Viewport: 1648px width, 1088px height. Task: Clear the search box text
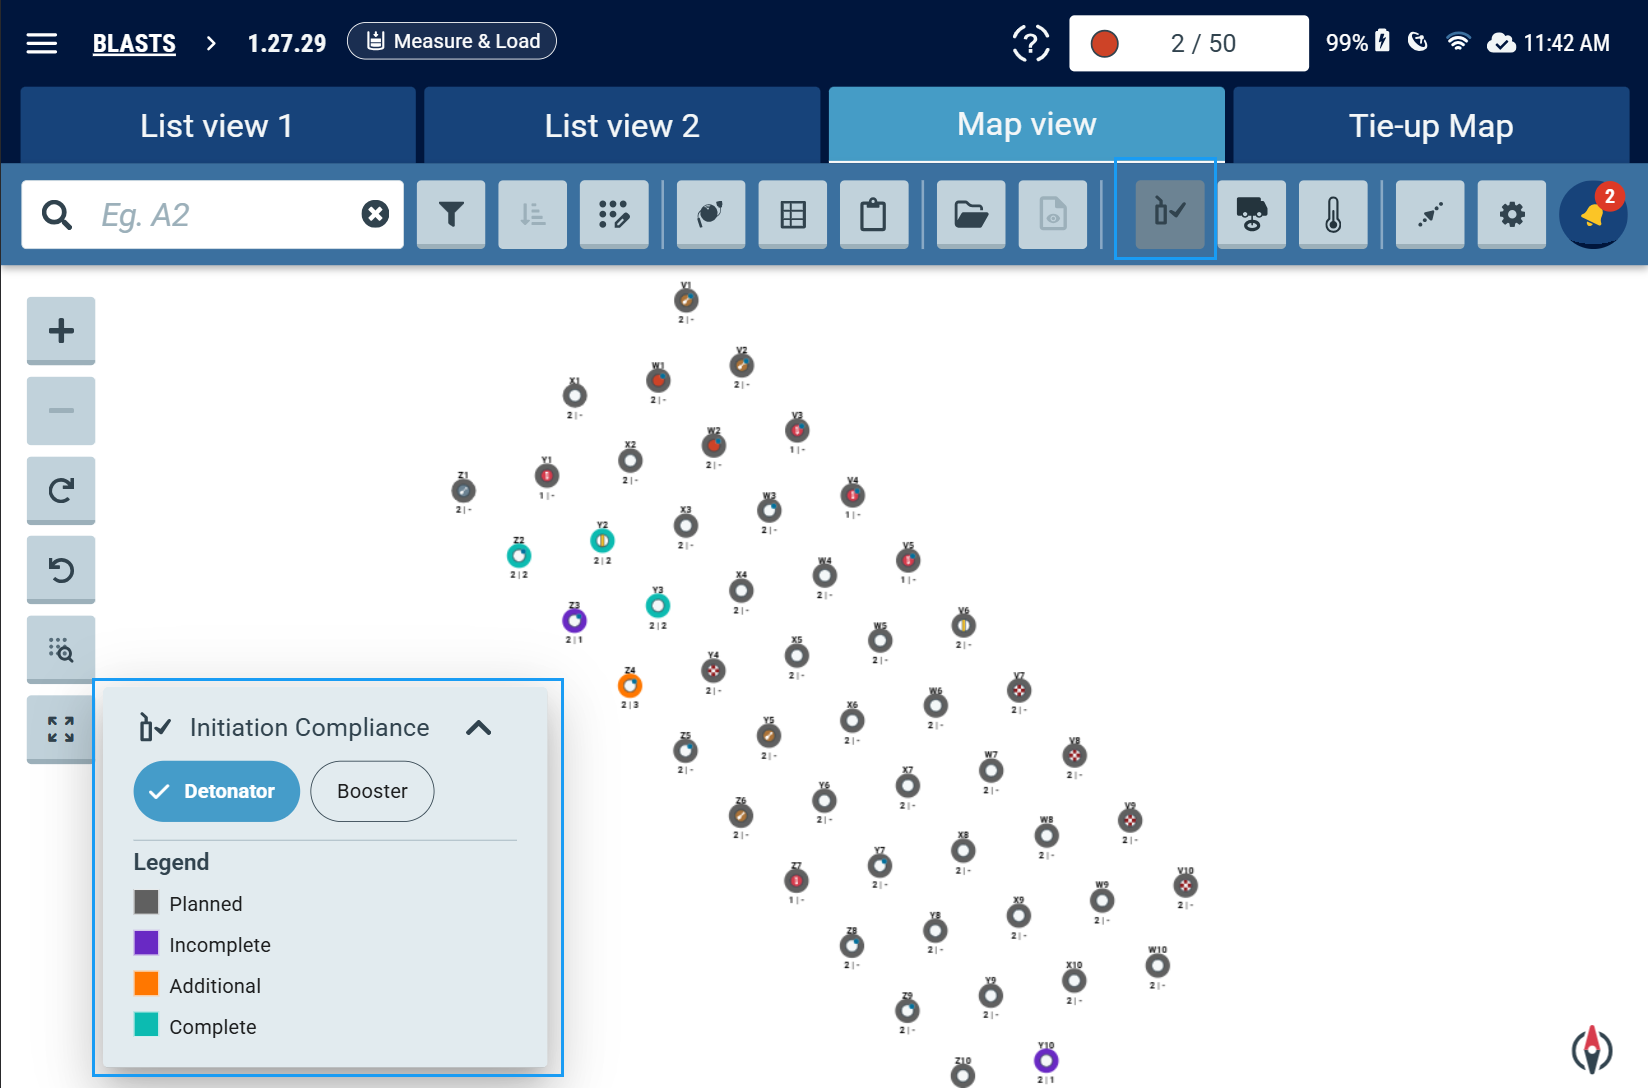(375, 214)
